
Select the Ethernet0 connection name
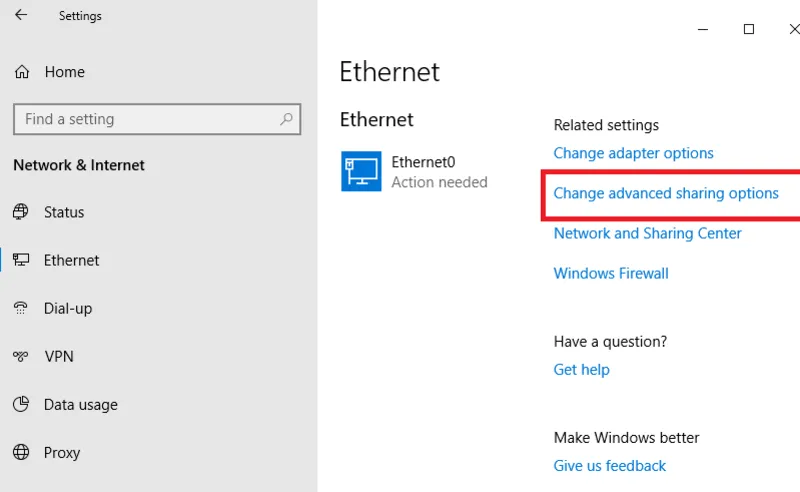click(423, 162)
